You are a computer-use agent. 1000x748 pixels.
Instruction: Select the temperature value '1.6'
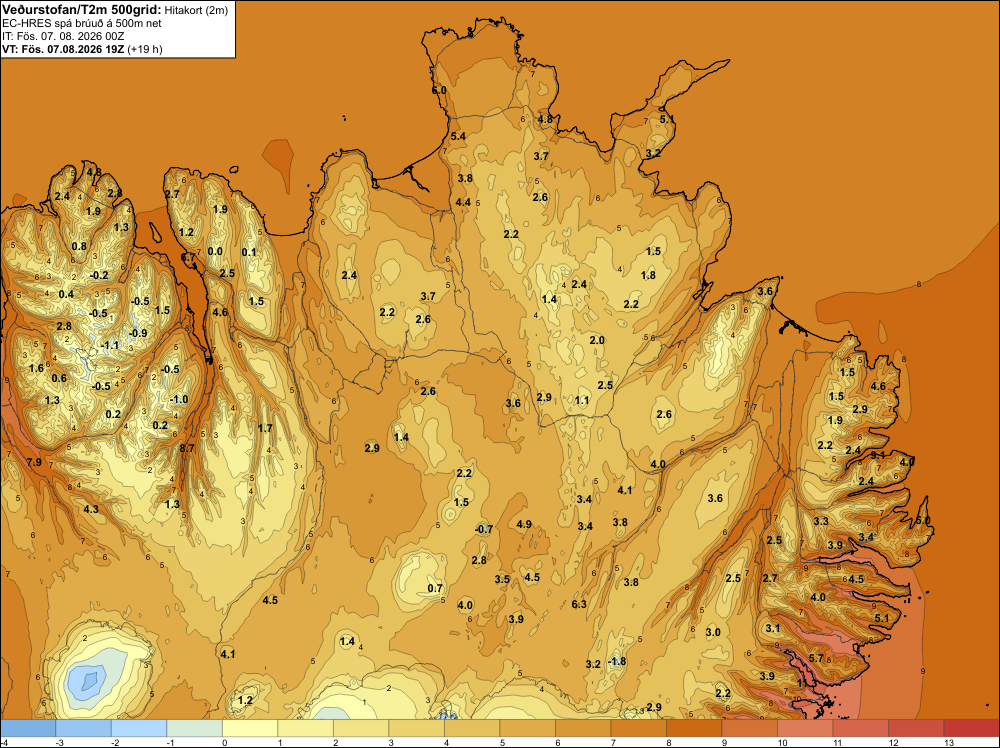click(x=36, y=368)
